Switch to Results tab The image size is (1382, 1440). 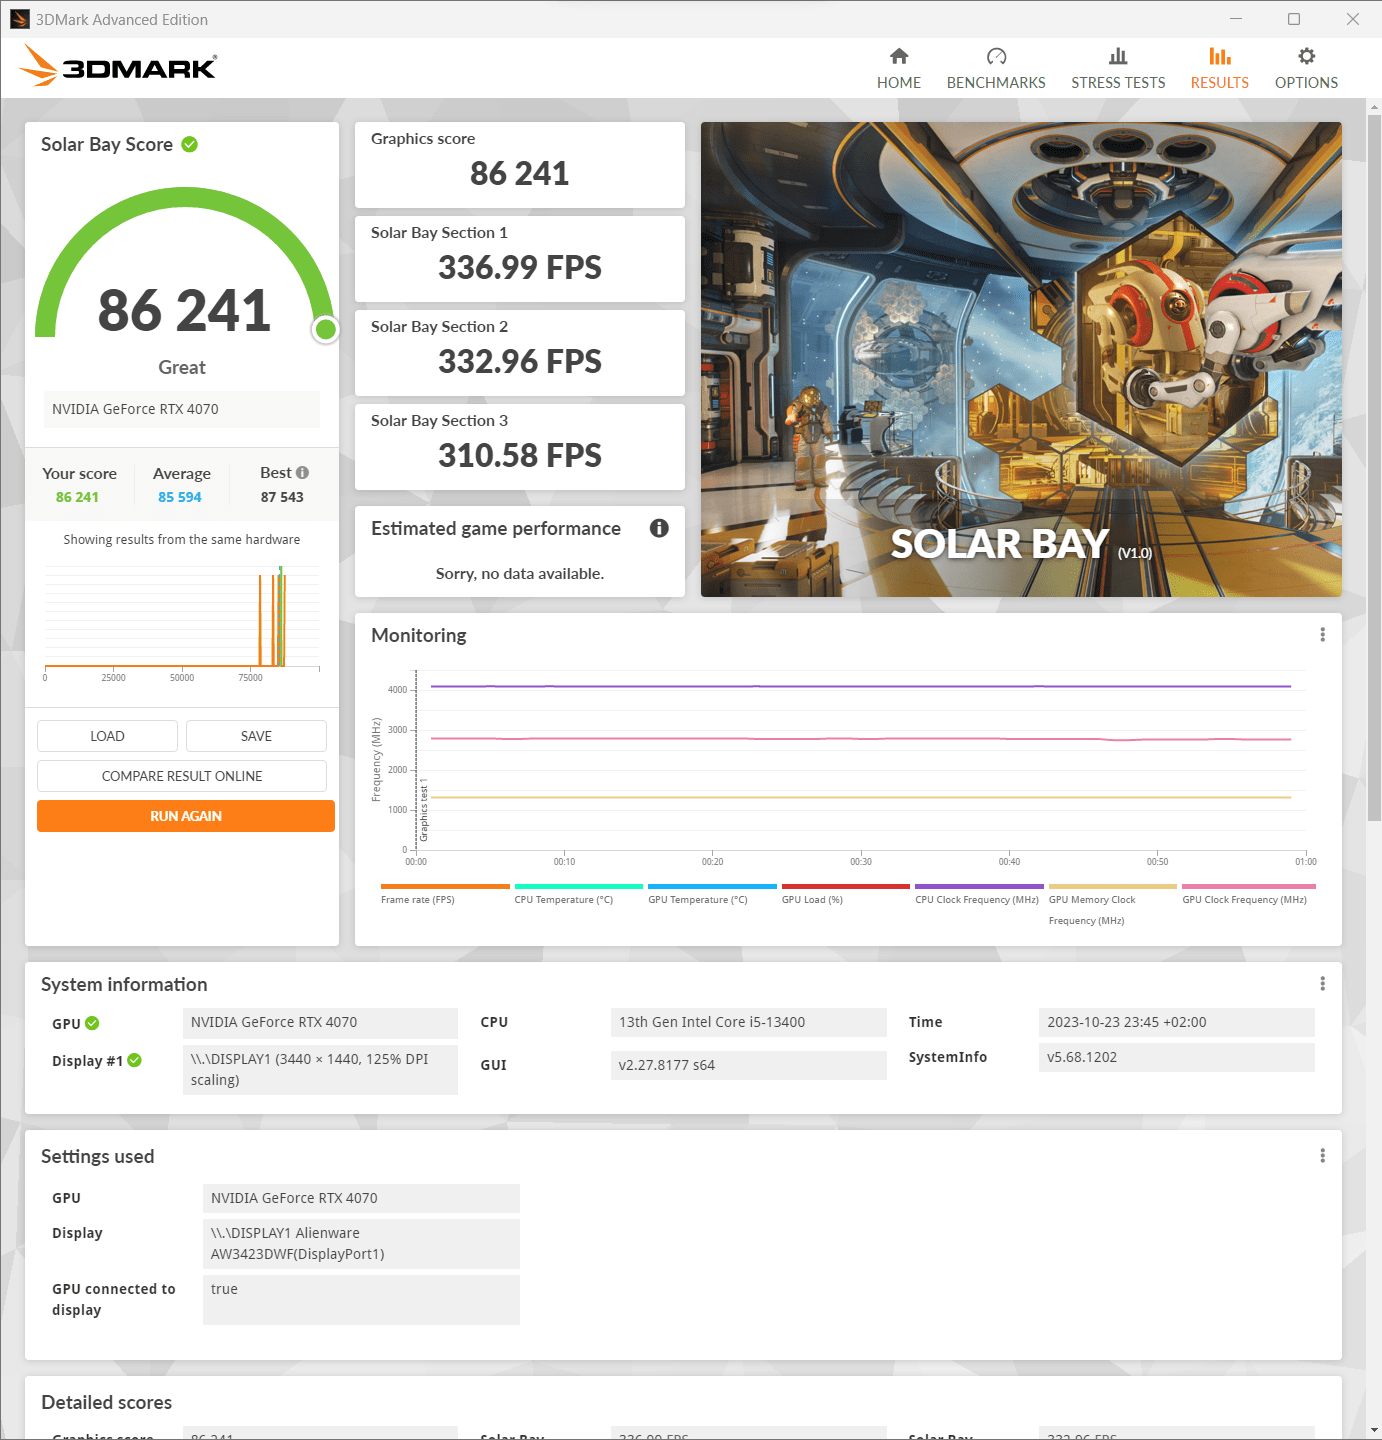coord(1219,68)
